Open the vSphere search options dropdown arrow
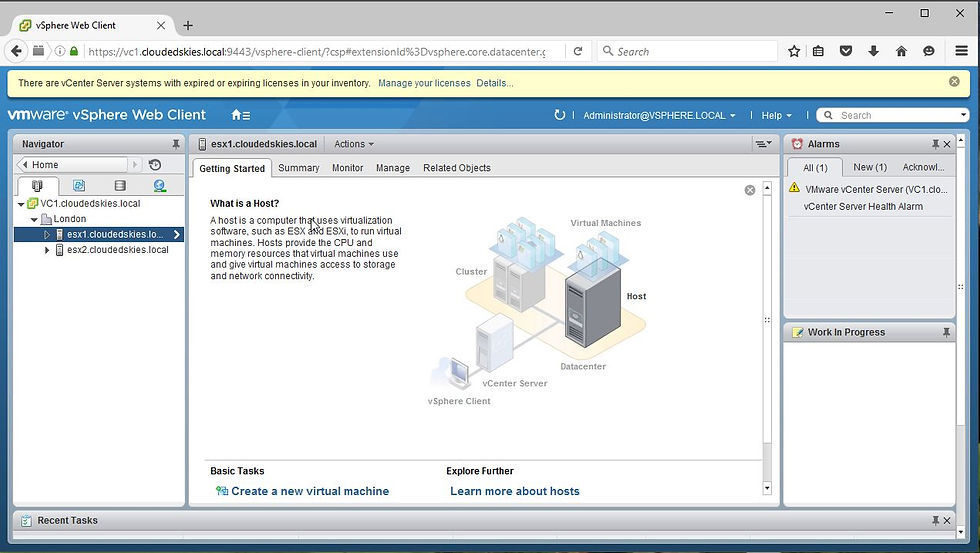The image size is (980, 553). pyautogui.click(x=963, y=115)
